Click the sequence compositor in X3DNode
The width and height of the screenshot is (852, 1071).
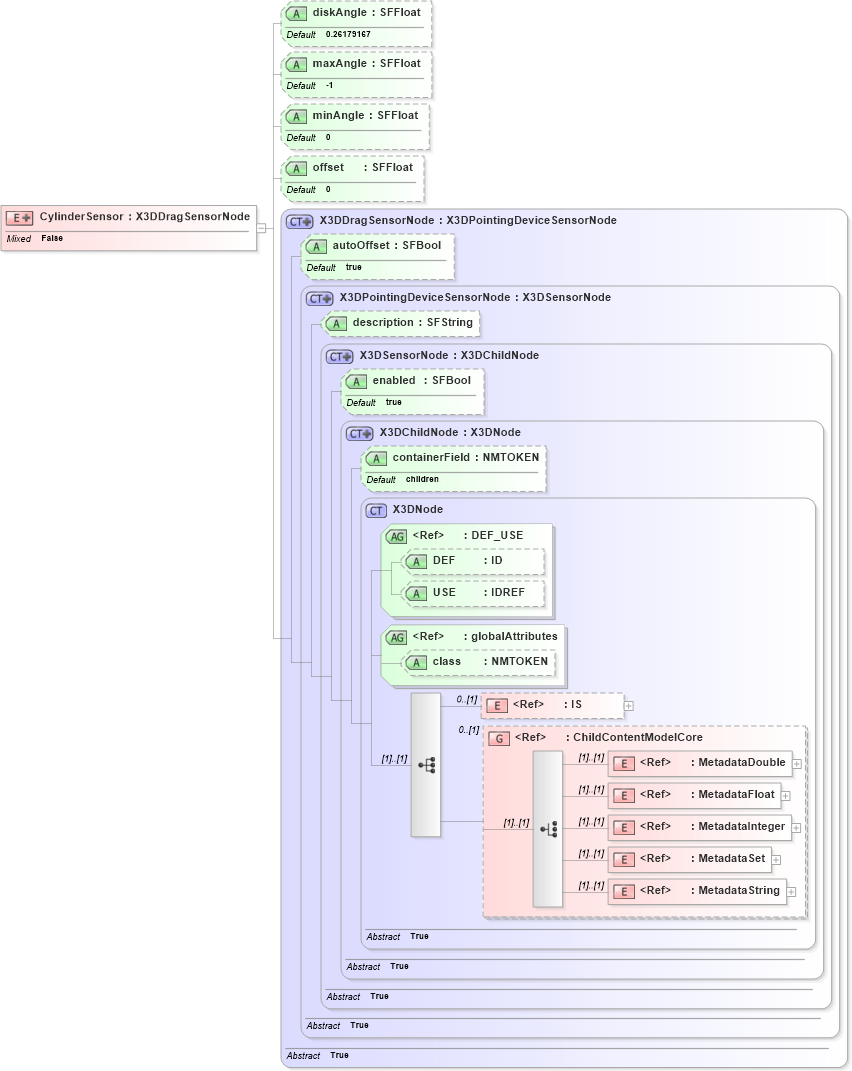tap(426, 765)
